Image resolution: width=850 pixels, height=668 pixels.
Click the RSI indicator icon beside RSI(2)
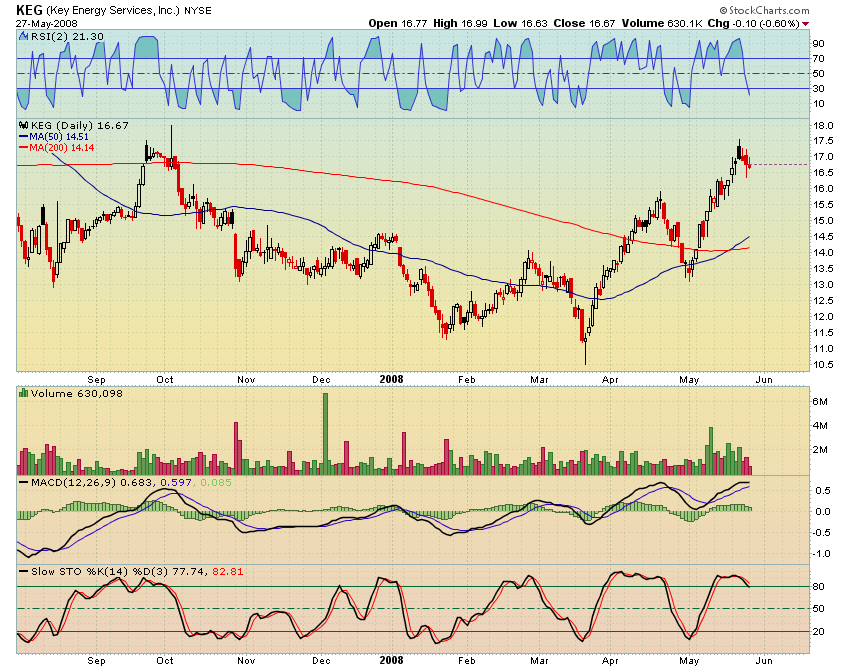(x=23, y=36)
